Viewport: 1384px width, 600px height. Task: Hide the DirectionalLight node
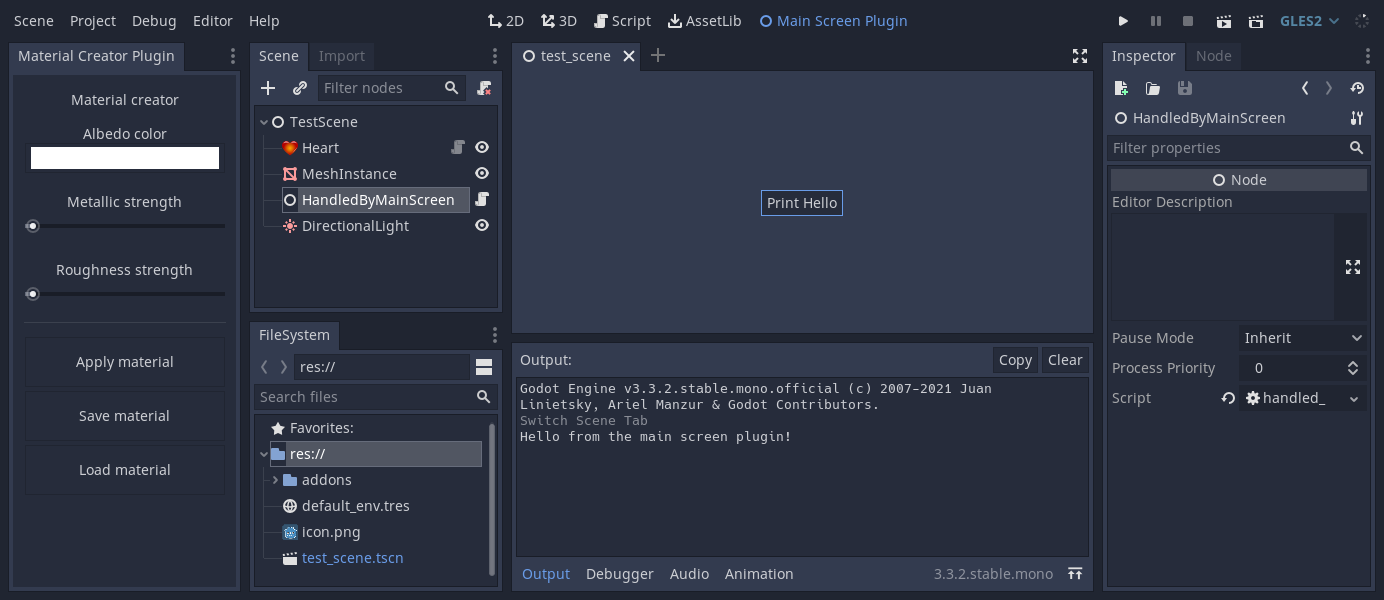click(481, 225)
